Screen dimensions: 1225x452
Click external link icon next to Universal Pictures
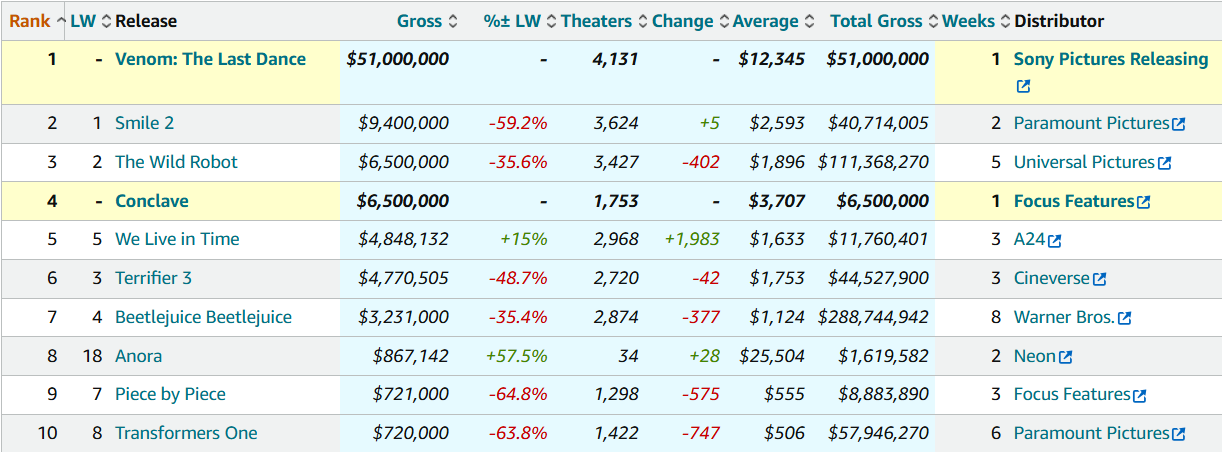1164,163
